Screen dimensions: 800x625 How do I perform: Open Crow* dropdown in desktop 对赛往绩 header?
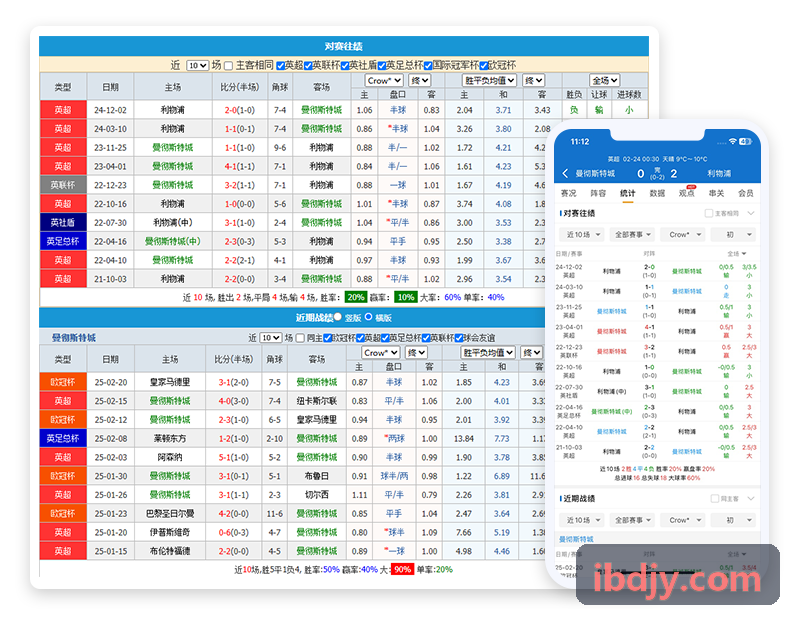384,81
